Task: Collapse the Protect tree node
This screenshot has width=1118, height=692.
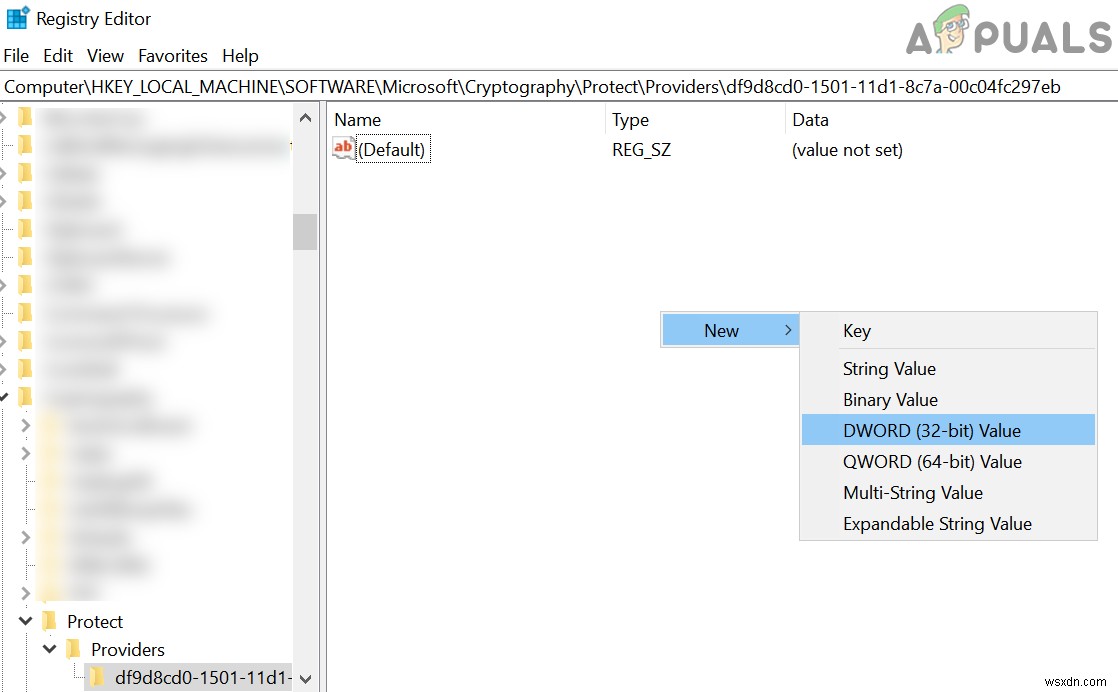Action: (x=26, y=621)
